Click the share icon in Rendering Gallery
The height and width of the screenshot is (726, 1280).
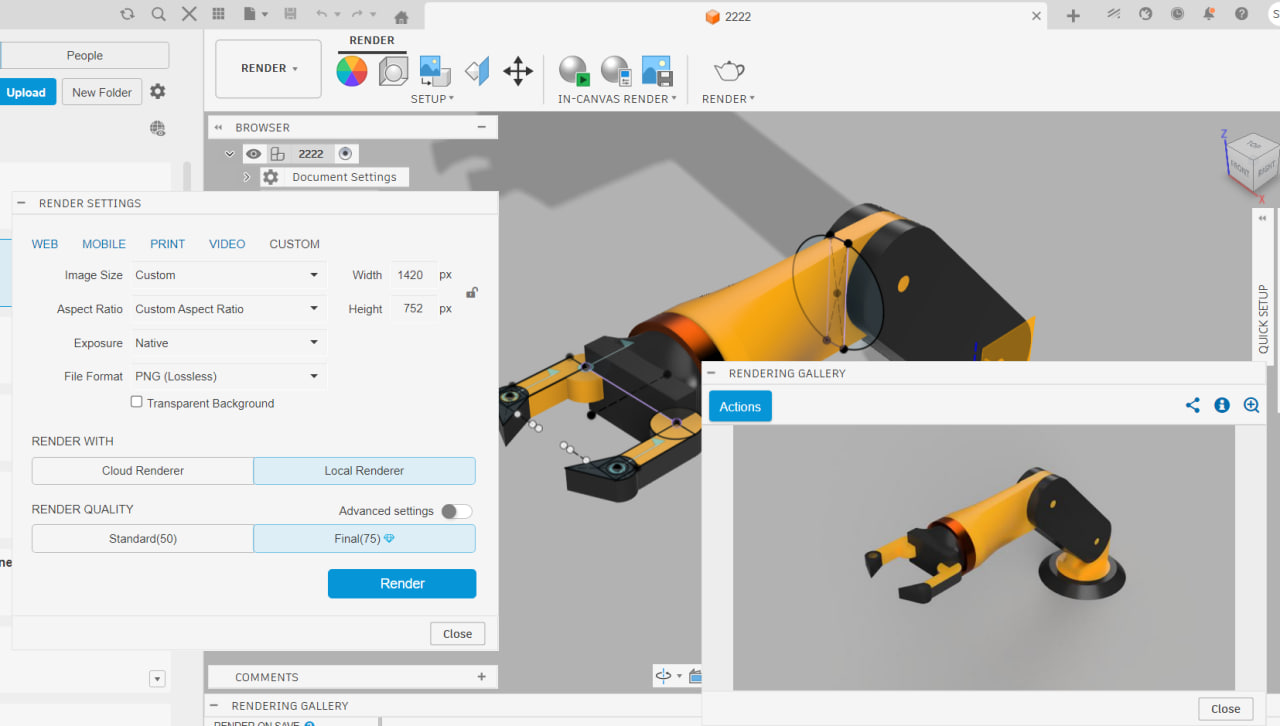click(1192, 405)
